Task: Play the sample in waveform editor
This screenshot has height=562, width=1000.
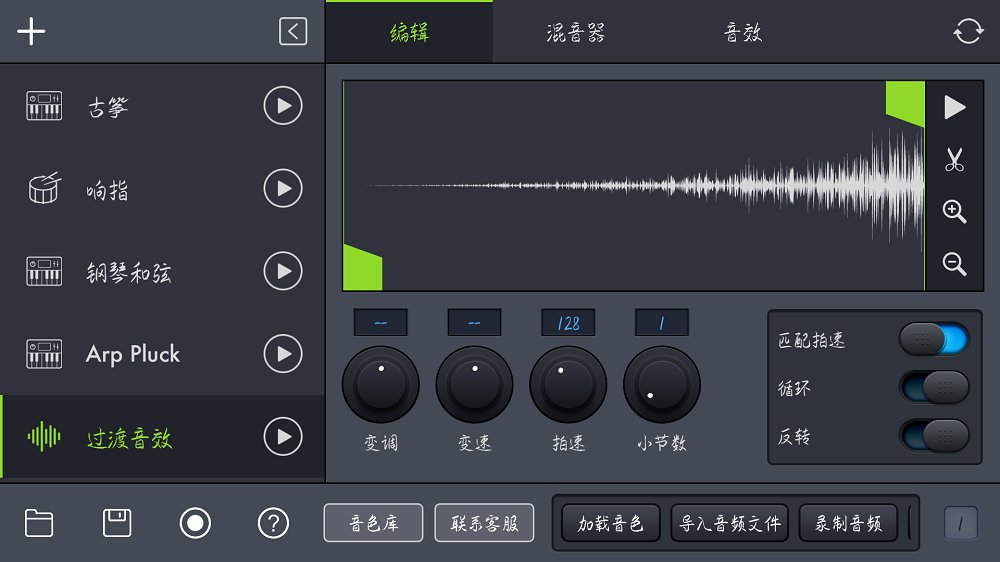Action: 955,107
